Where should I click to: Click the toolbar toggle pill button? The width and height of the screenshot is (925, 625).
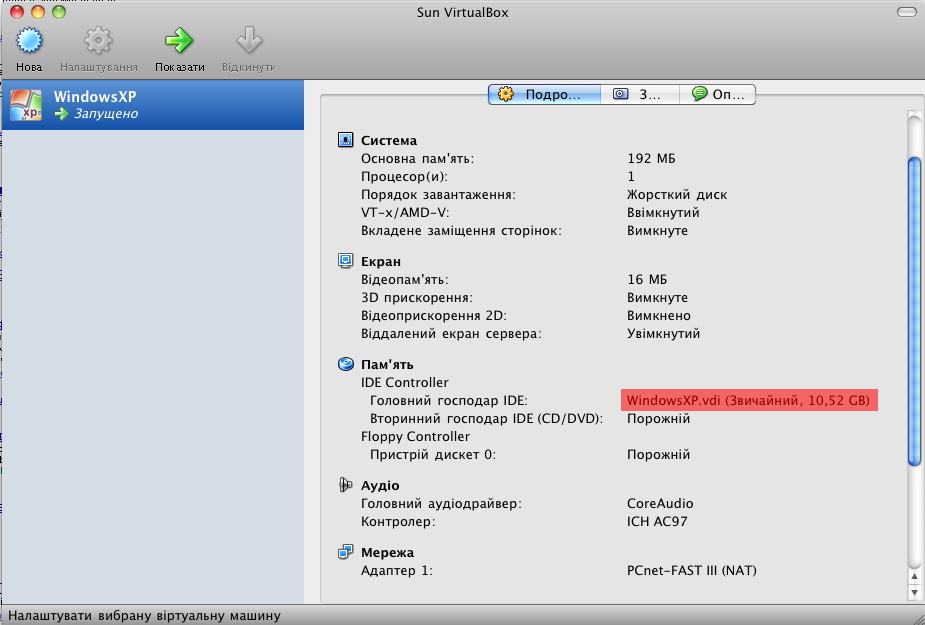click(x=906, y=12)
